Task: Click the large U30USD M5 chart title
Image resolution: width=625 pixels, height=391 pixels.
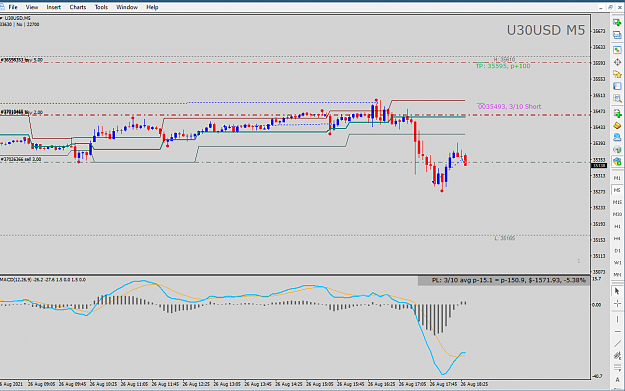Action: pyautogui.click(x=546, y=30)
